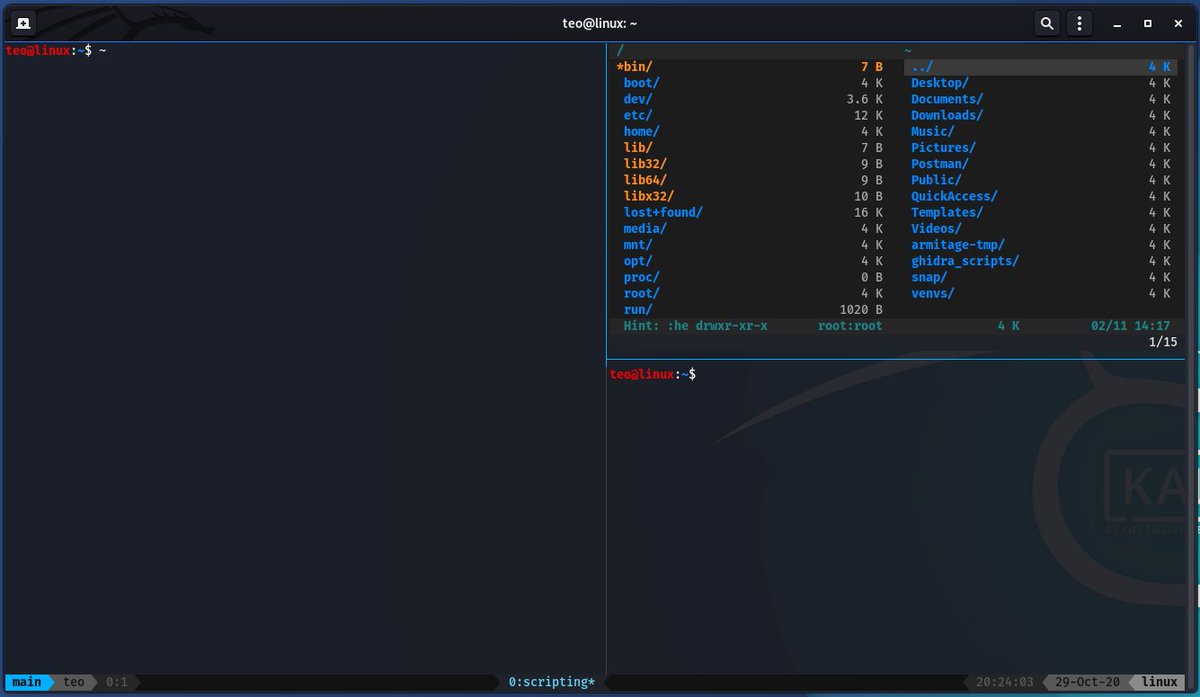Click the '3.6 K' size of dev/
The height and width of the screenshot is (697, 1200).
point(864,99)
